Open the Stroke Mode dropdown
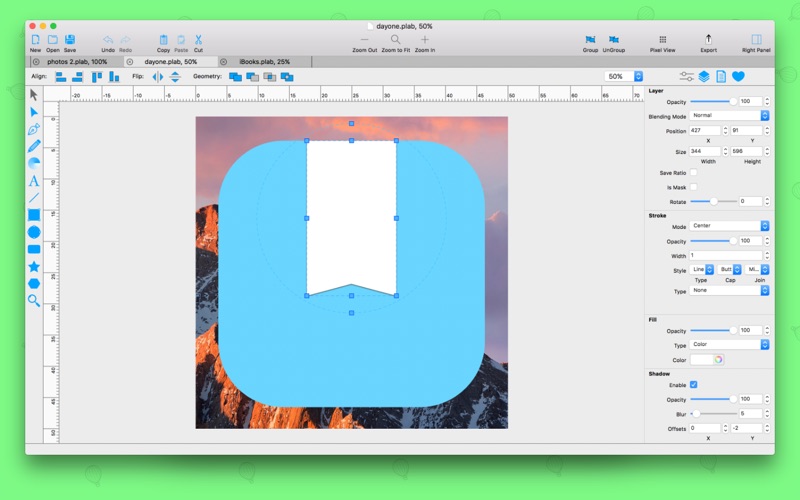Screen dimensions: 800x500 click(730, 226)
